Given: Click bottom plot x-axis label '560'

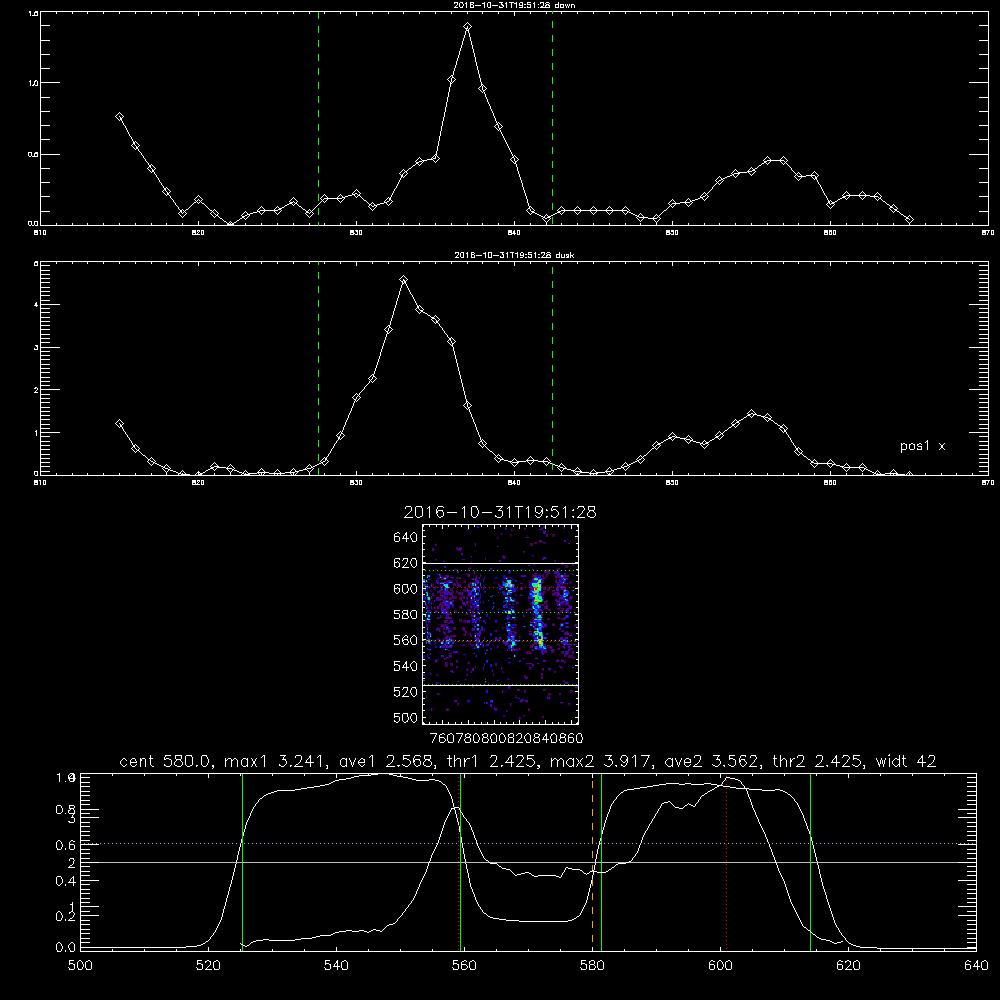Looking at the screenshot, I should click(x=464, y=966).
